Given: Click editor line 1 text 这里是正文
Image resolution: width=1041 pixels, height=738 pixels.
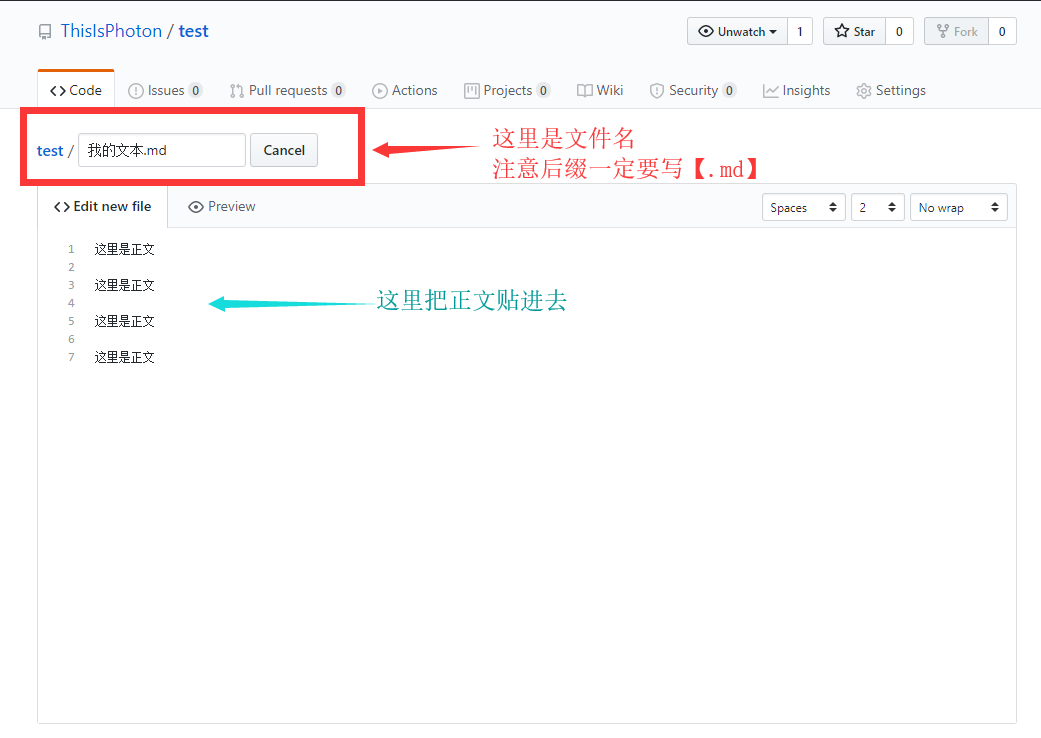Looking at the screenshot, I should click(124, 249).
